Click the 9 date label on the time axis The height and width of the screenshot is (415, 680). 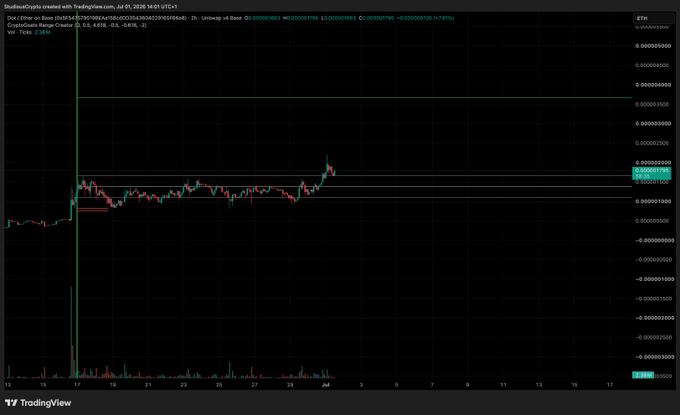pos(468,385)
